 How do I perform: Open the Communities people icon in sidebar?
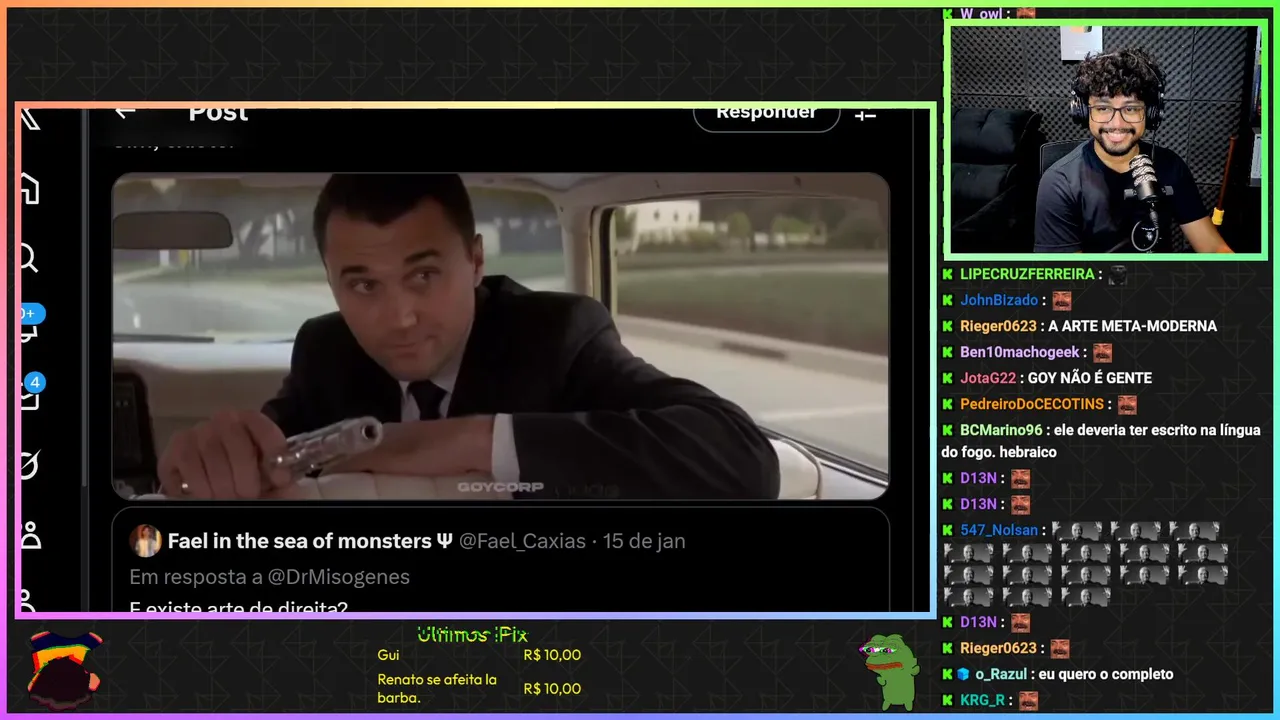pos(31,535)
